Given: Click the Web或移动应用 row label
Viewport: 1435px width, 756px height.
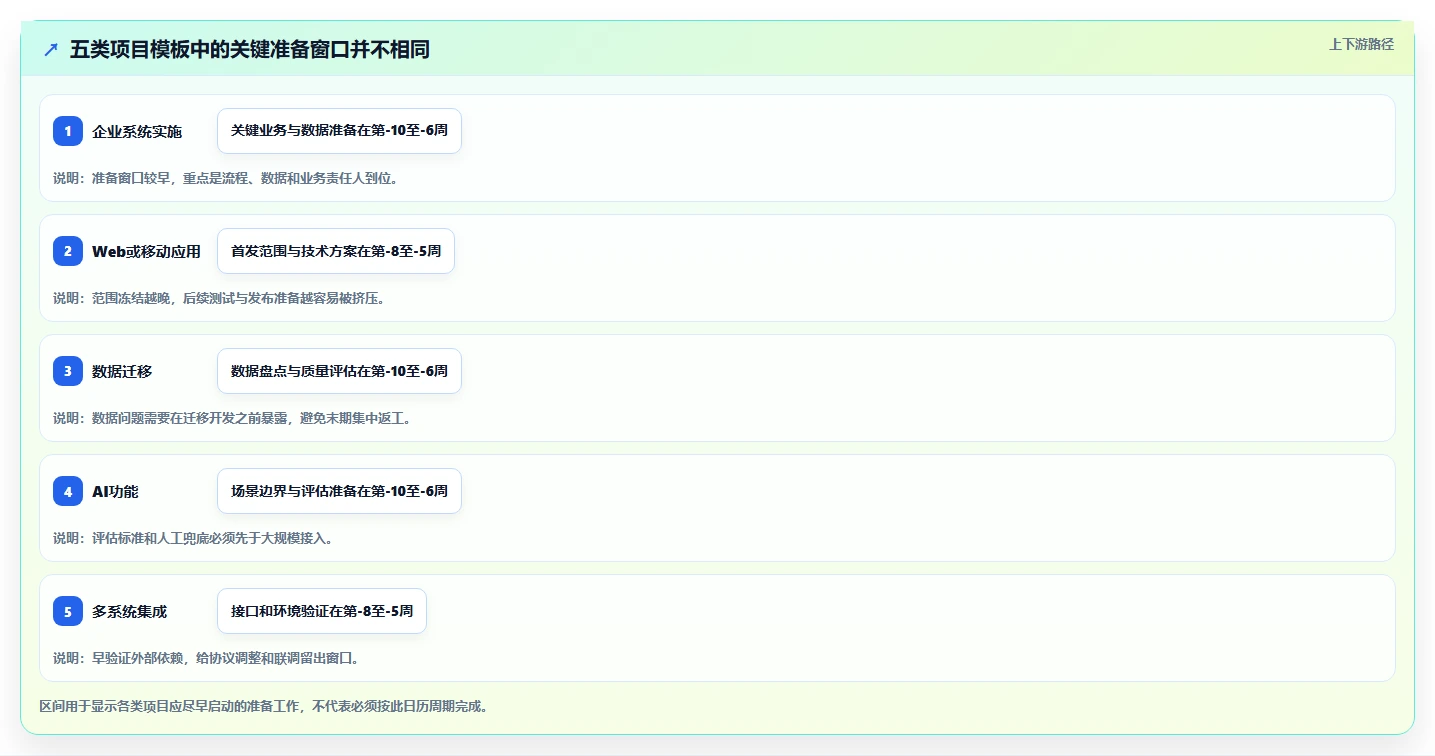Looking at the screenshot, I should [146, 252].
